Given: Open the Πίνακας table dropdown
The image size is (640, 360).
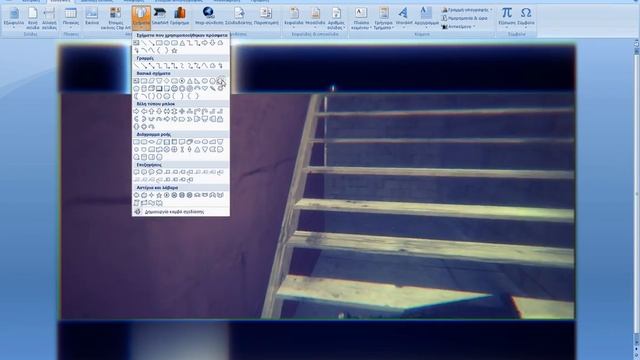Looking at the screenshot, I should click(71, 19).
